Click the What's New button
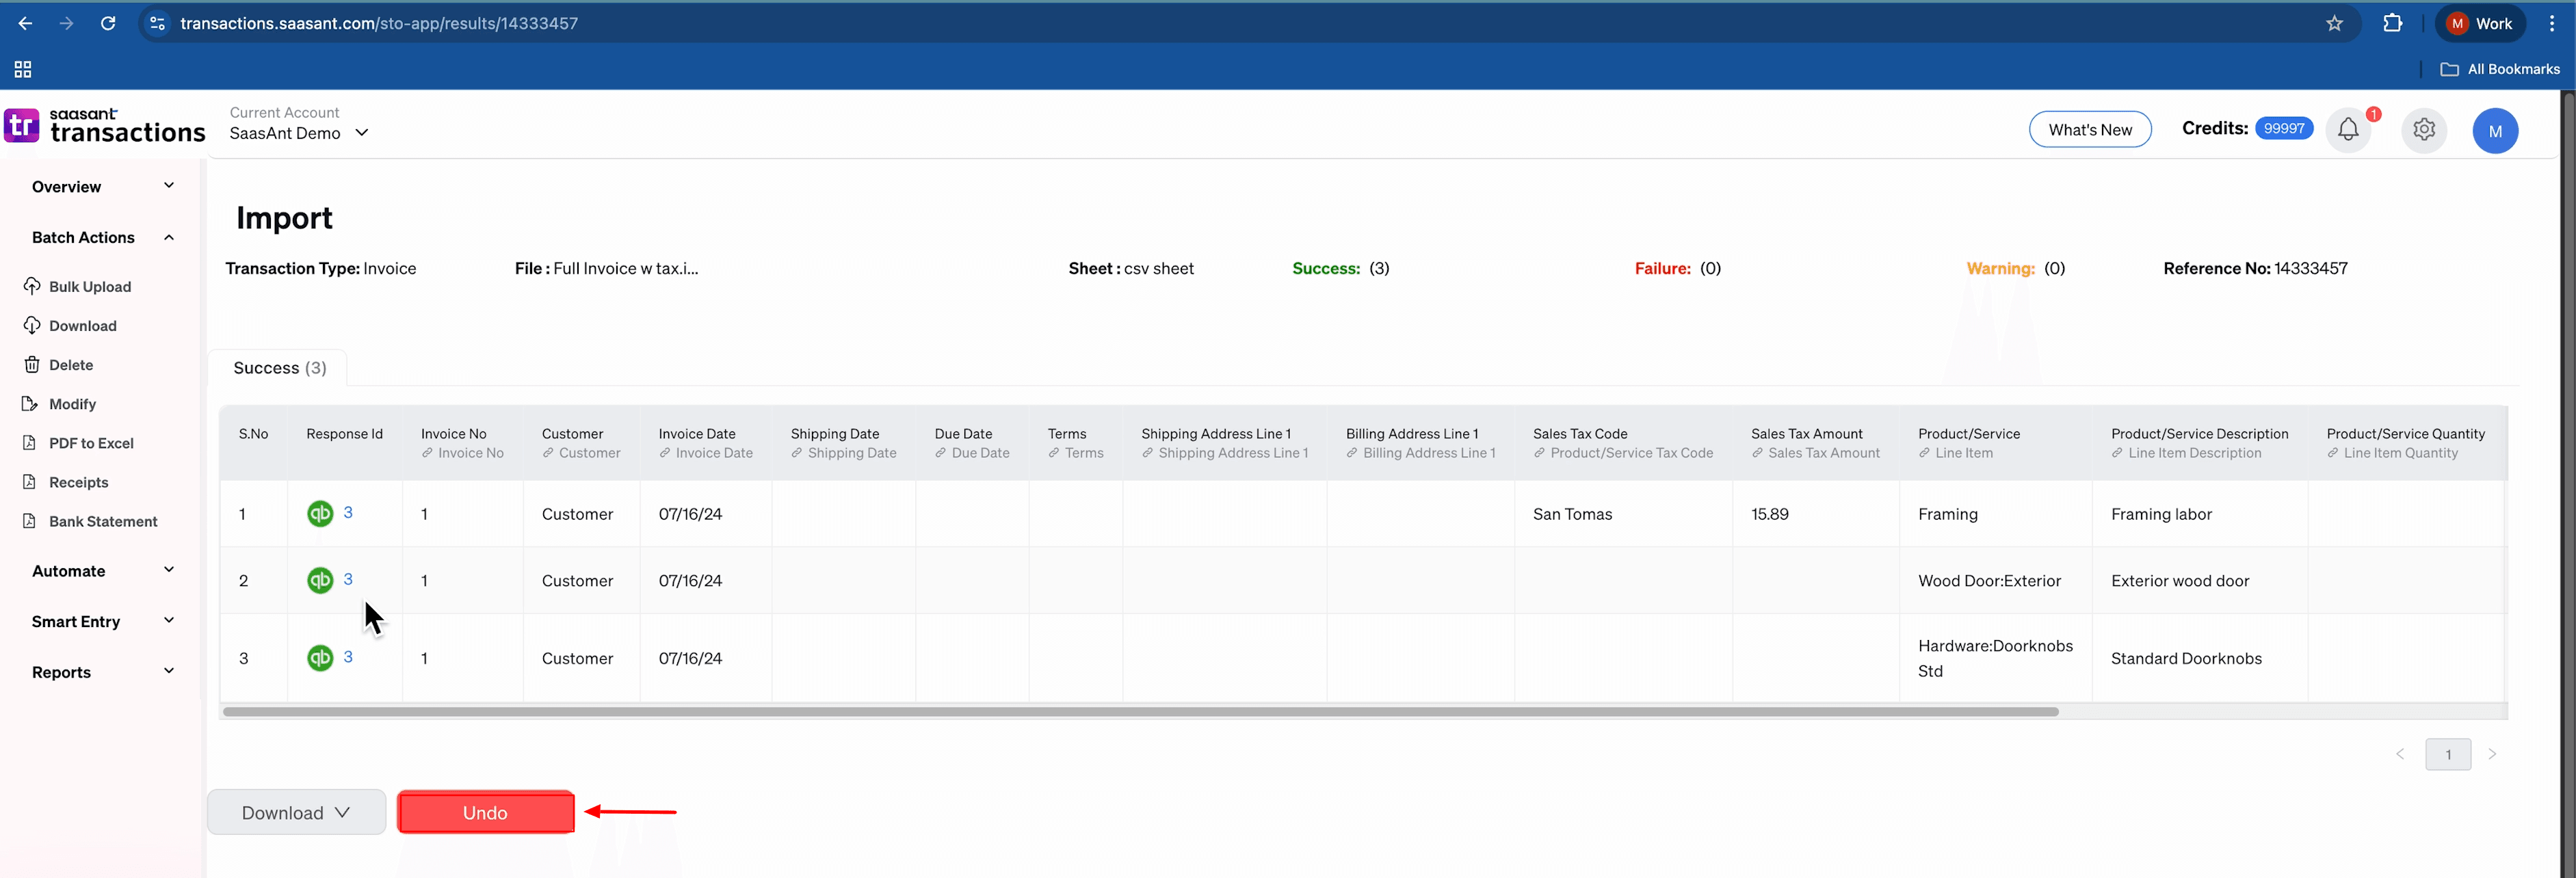Viewport: 2576px width, 878px height. click(x=2090, y=130)
